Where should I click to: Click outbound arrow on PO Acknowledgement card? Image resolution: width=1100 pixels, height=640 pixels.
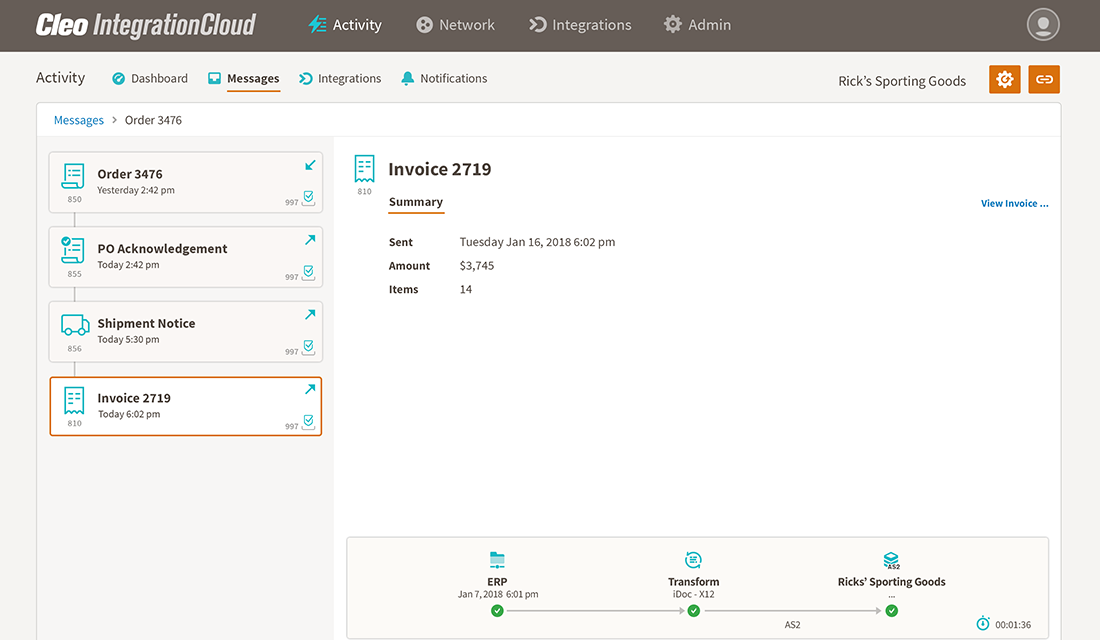click(310, 240)
